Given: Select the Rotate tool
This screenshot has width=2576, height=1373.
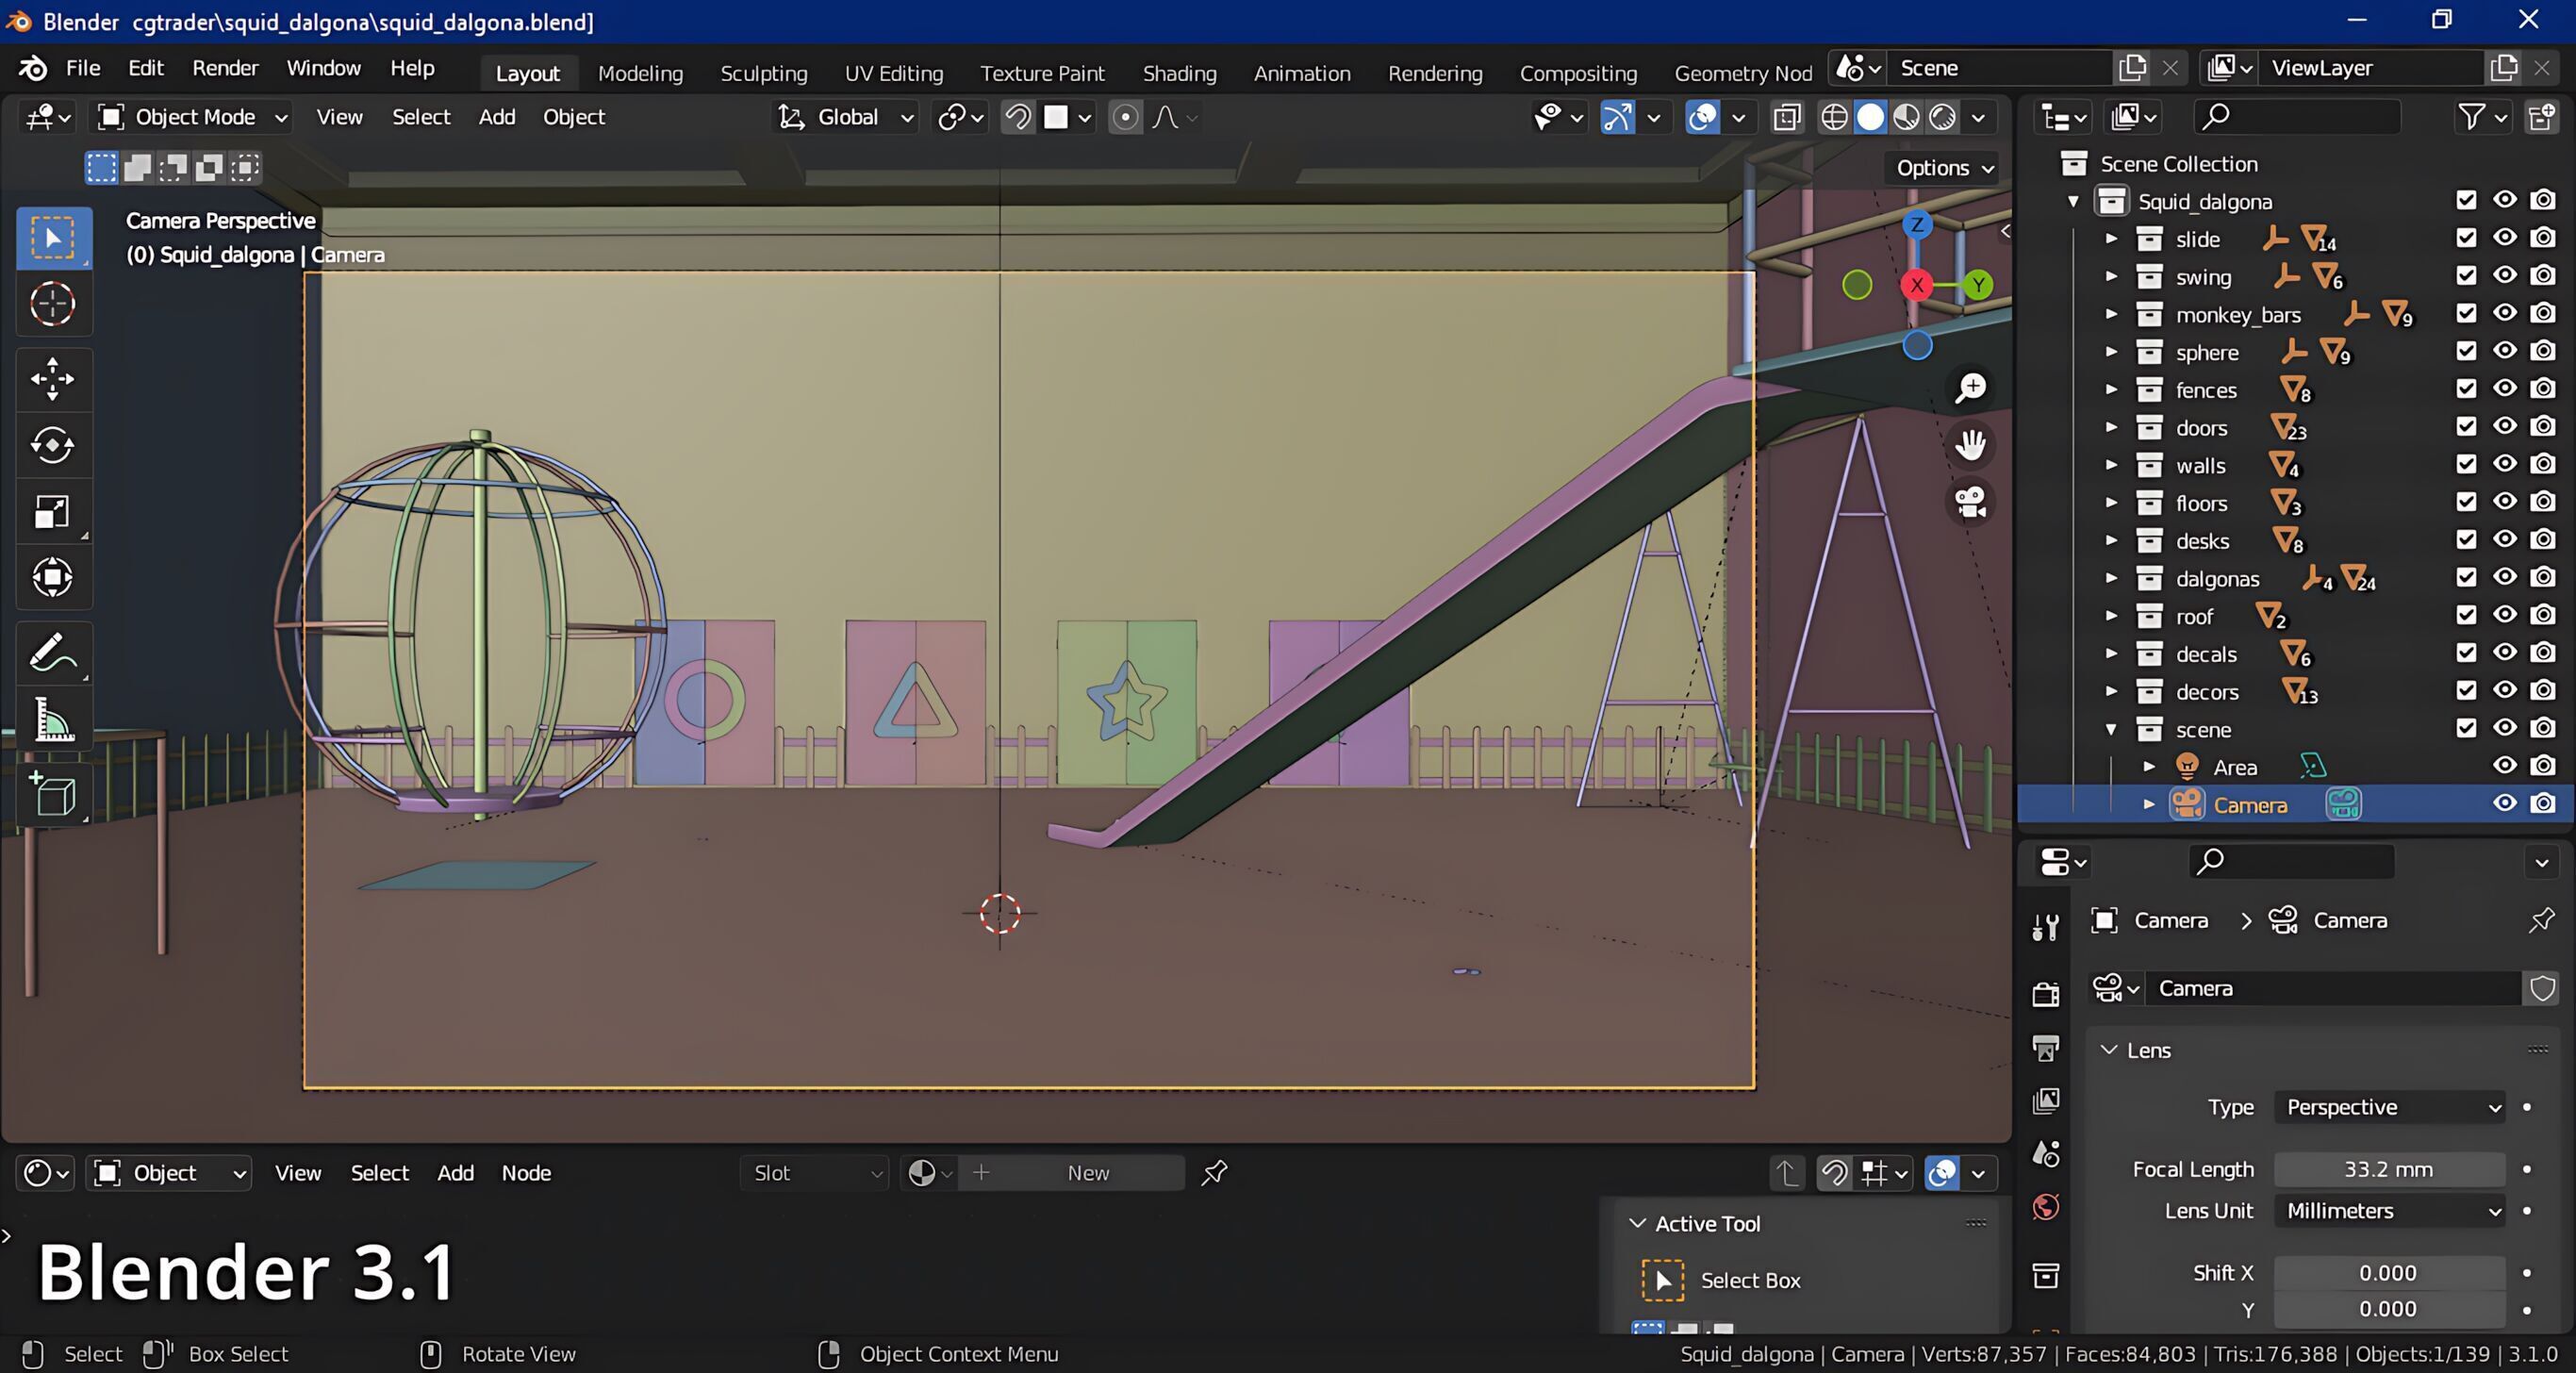Looking at the screenshot, I should 52,445.
